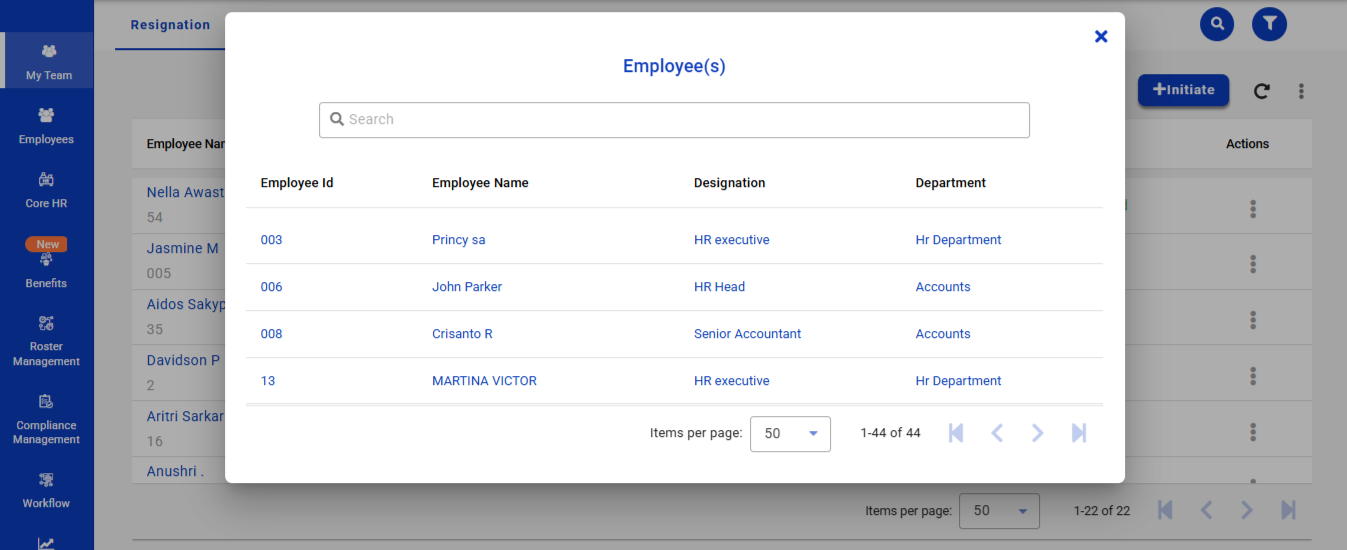Click the employee Search field

pos(674,120)
